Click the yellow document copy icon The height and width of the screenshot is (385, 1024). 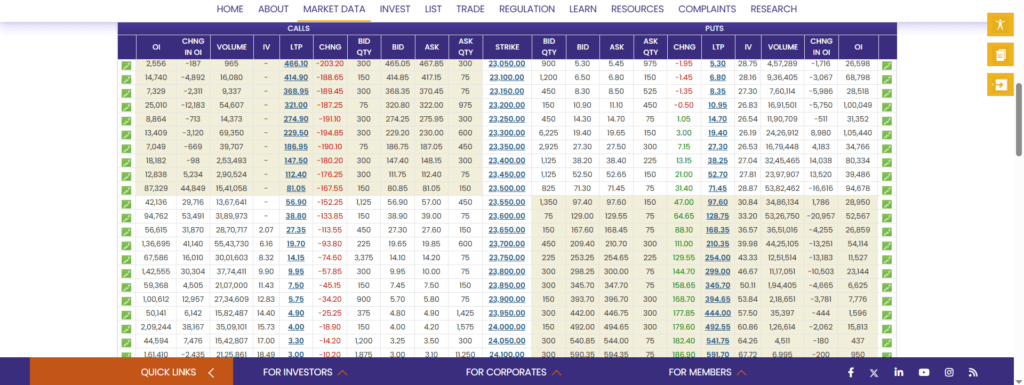pyautogui.click(x=1000, y=55)
